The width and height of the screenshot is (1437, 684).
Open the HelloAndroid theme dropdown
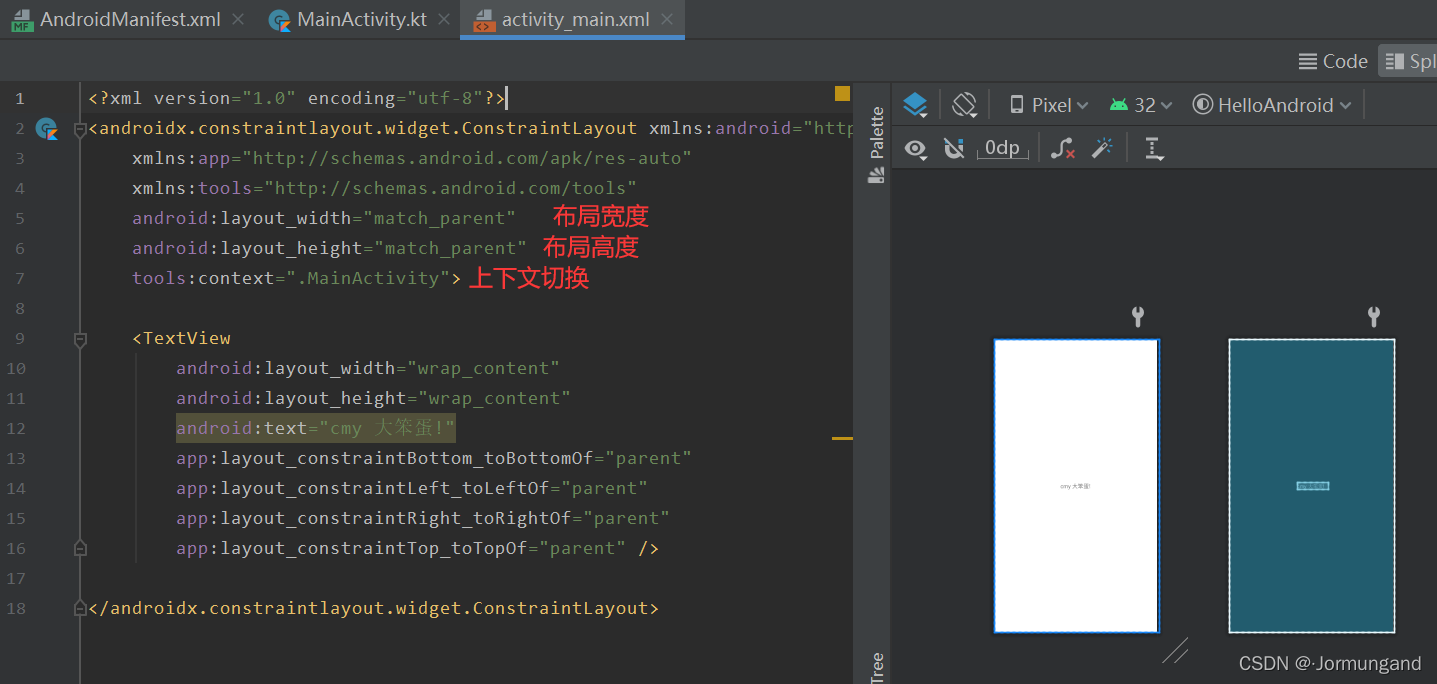pos(1273,105)
